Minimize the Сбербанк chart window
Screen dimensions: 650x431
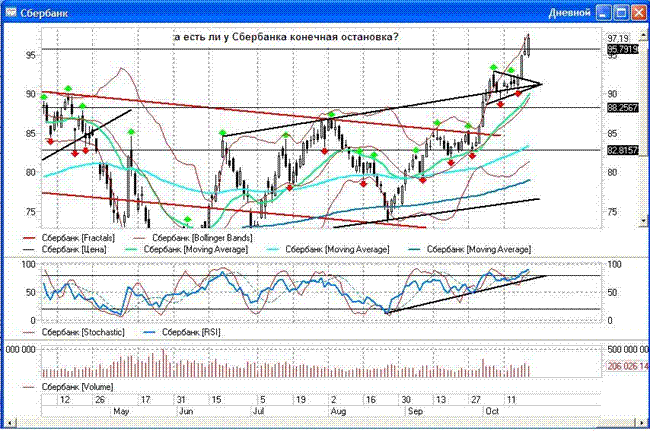point(604,12)
